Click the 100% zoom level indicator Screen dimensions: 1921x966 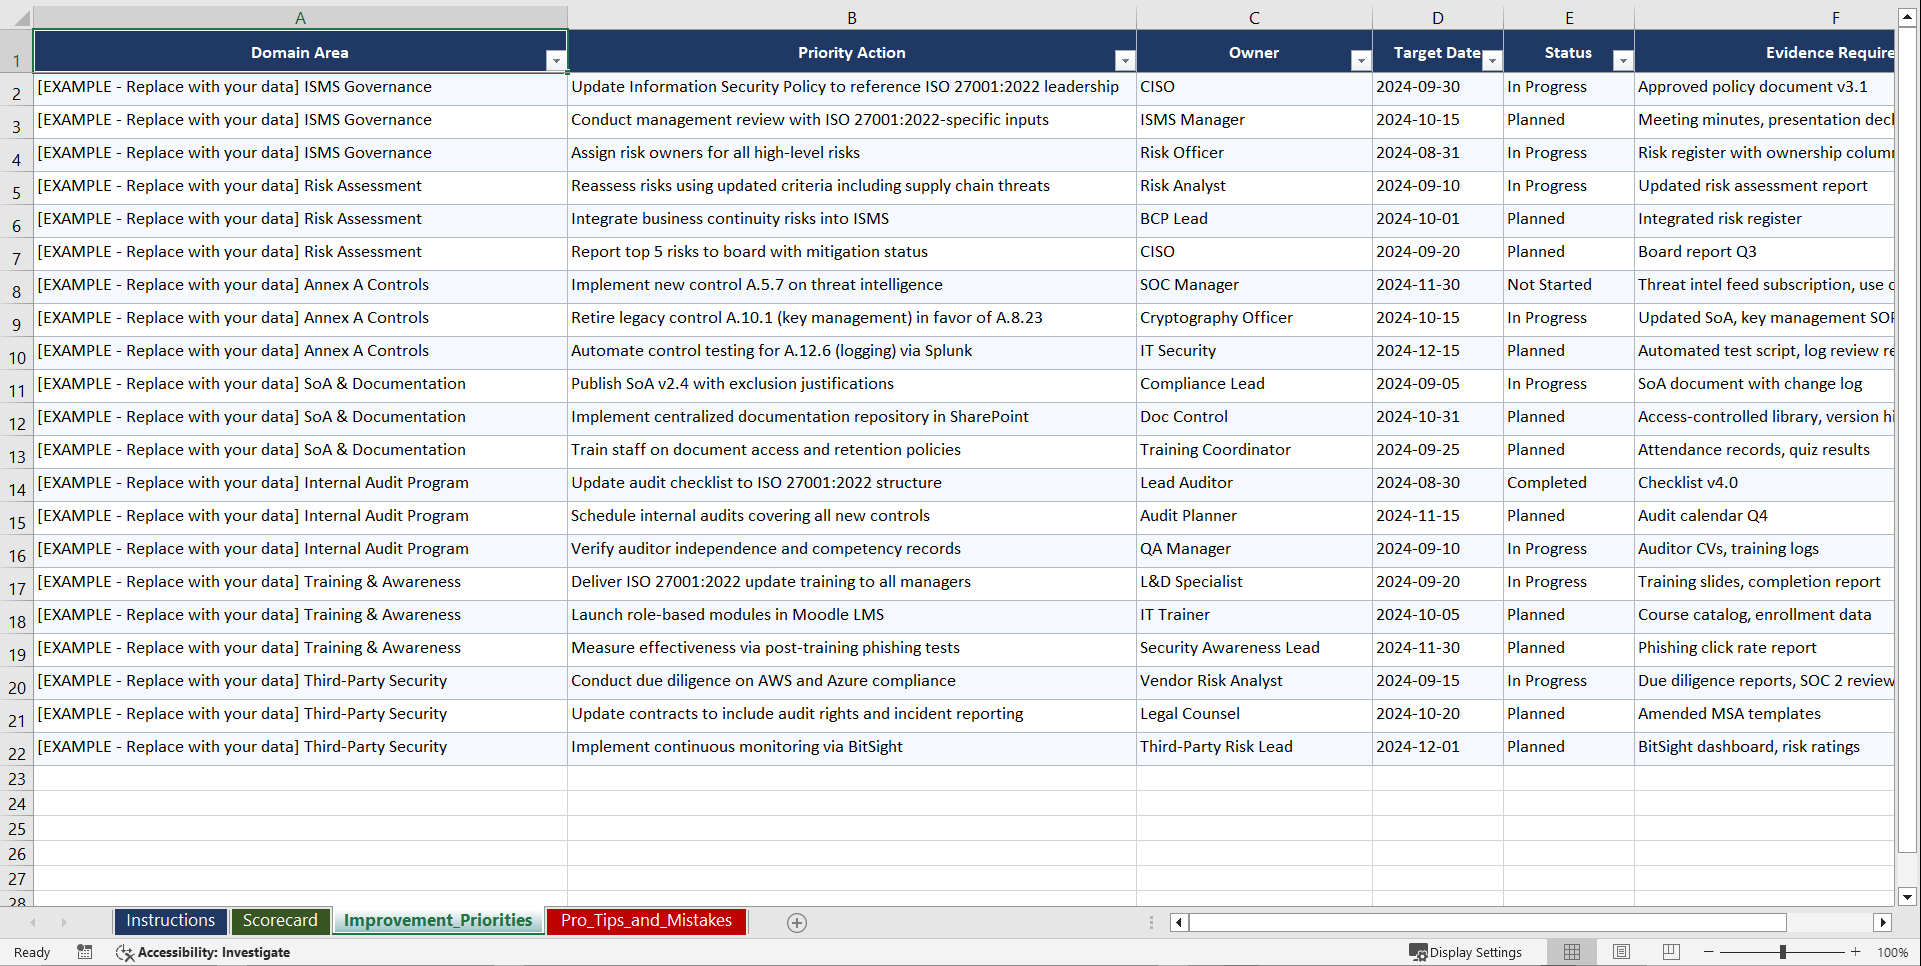1892,952
